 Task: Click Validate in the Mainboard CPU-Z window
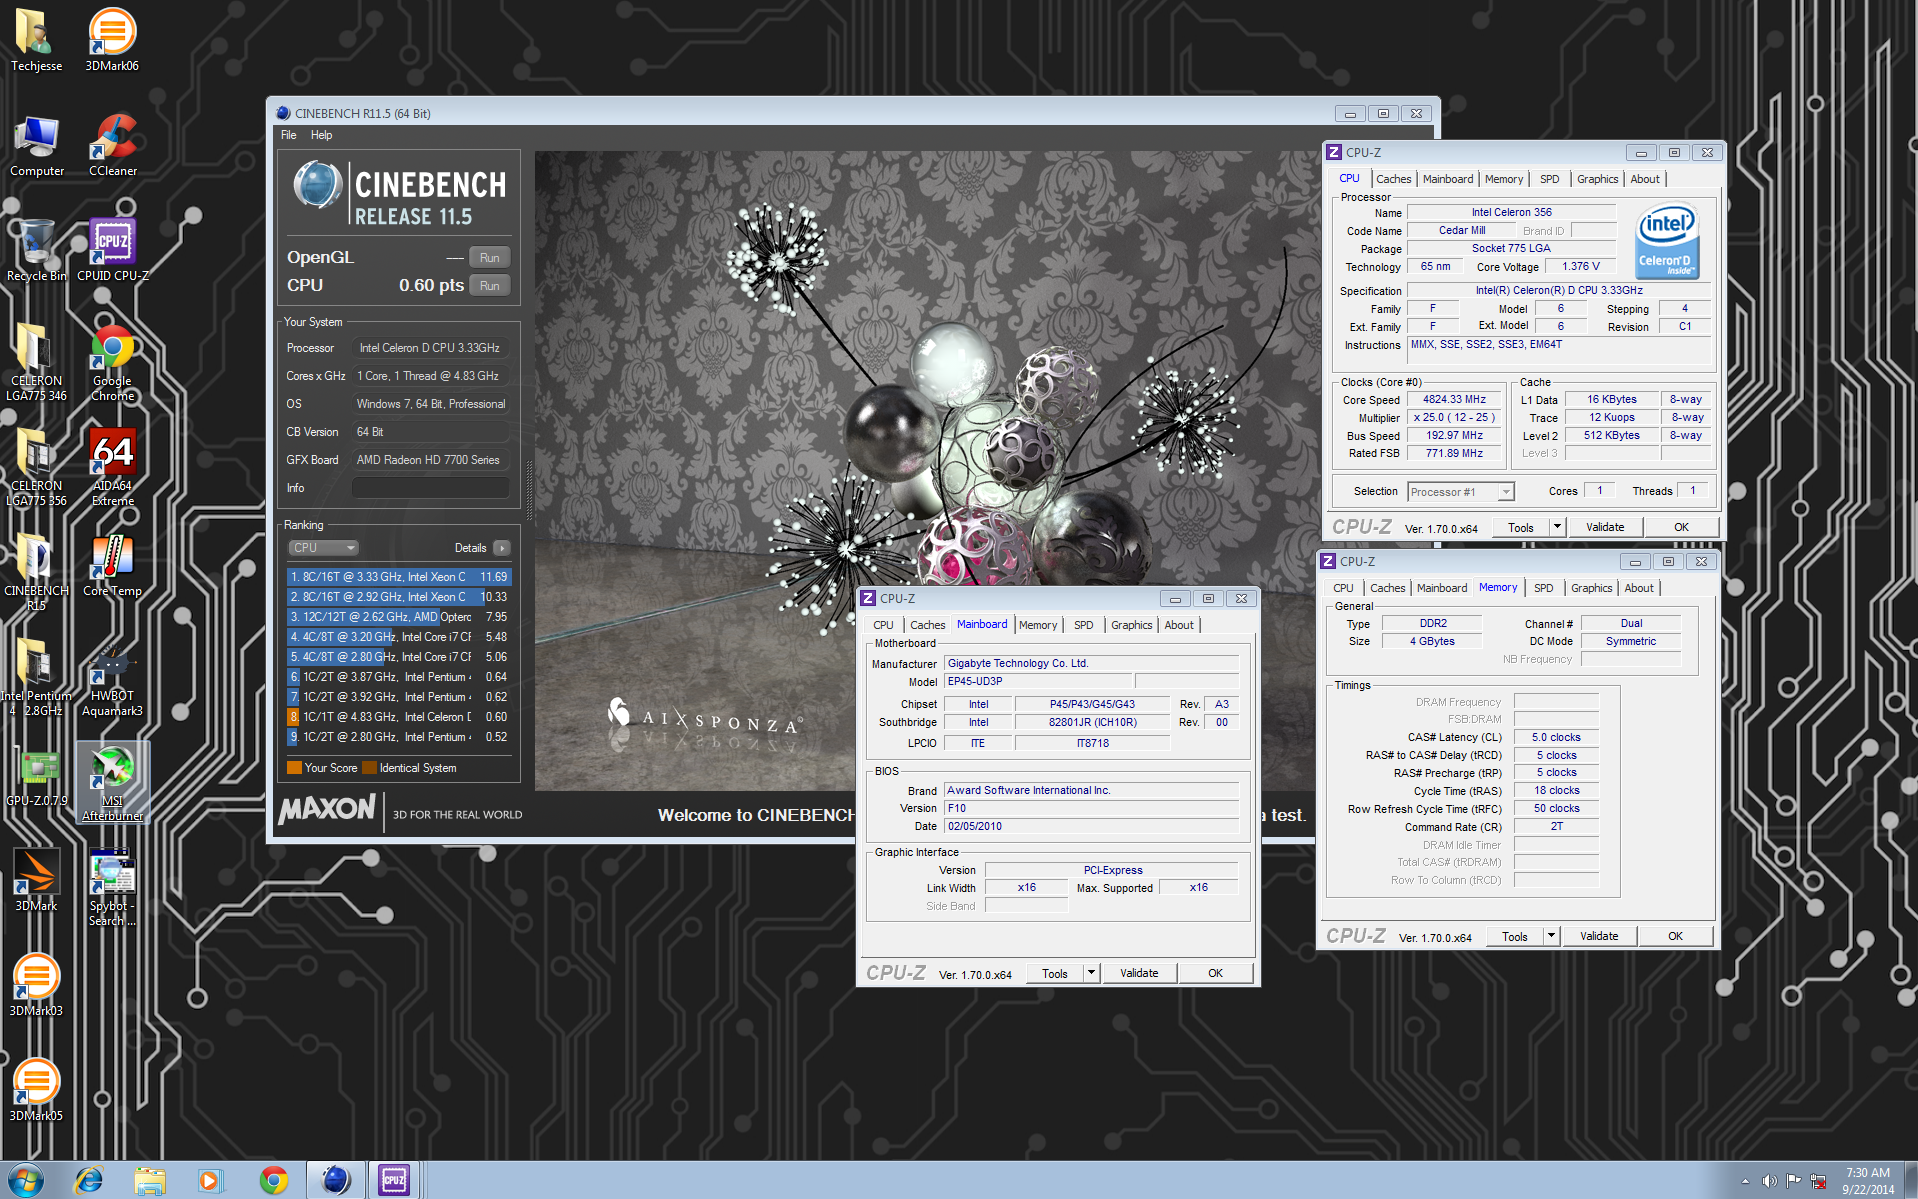(1139, 973)
